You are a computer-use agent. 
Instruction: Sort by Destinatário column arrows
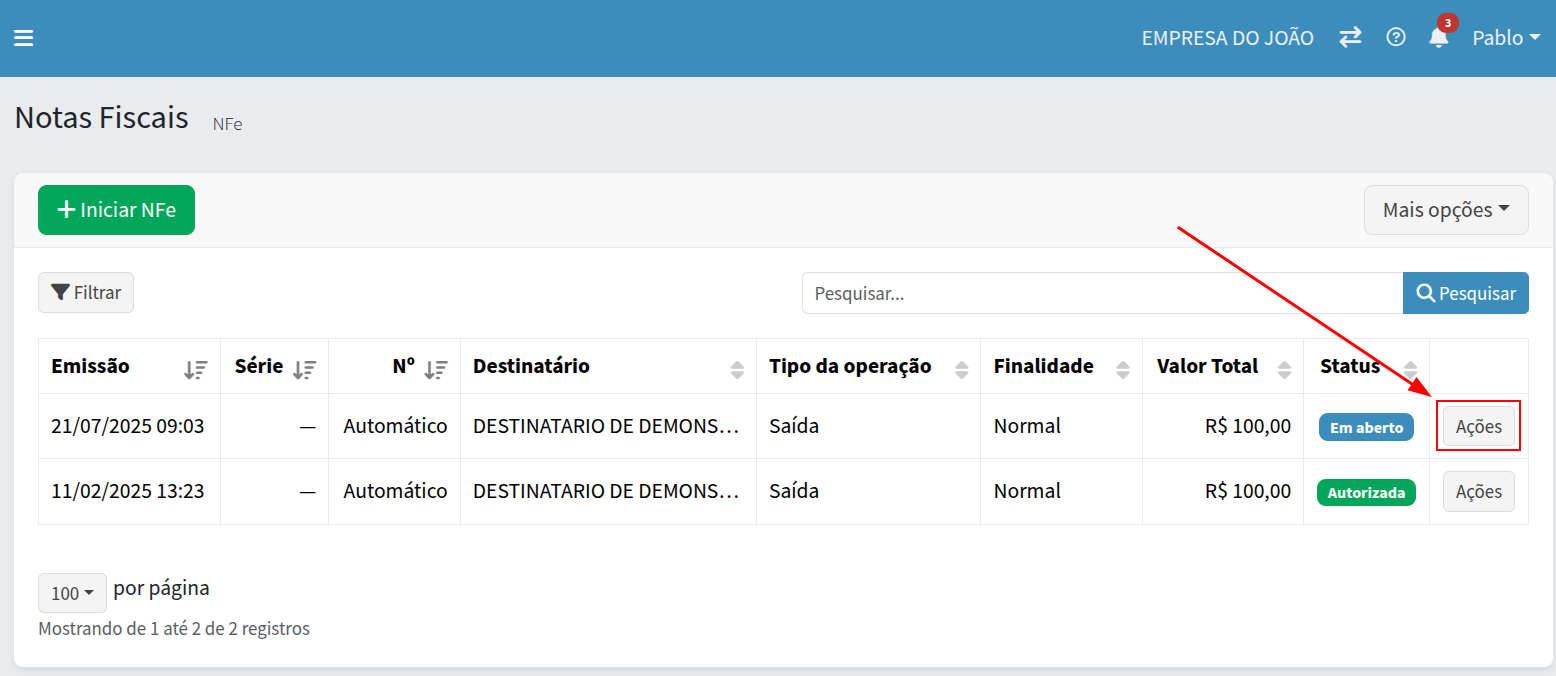coord(737,369)
